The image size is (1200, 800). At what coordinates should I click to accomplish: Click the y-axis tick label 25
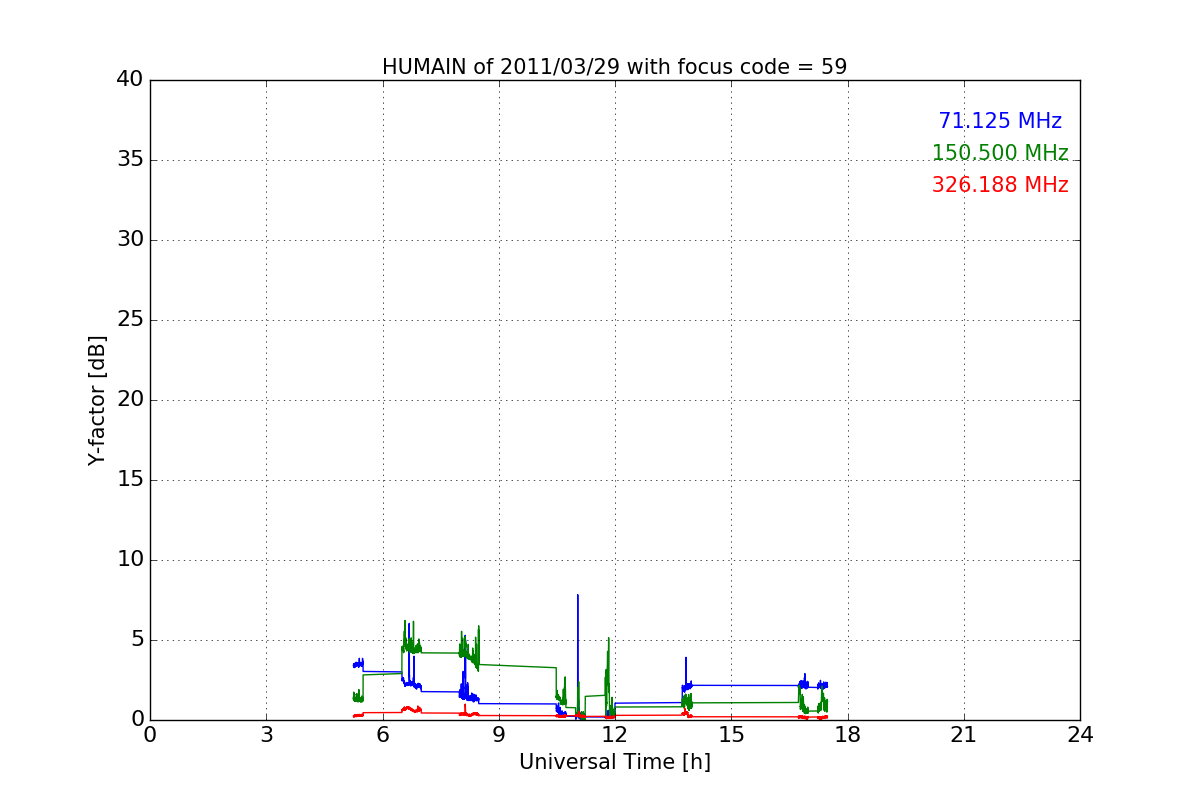[130, 320]
